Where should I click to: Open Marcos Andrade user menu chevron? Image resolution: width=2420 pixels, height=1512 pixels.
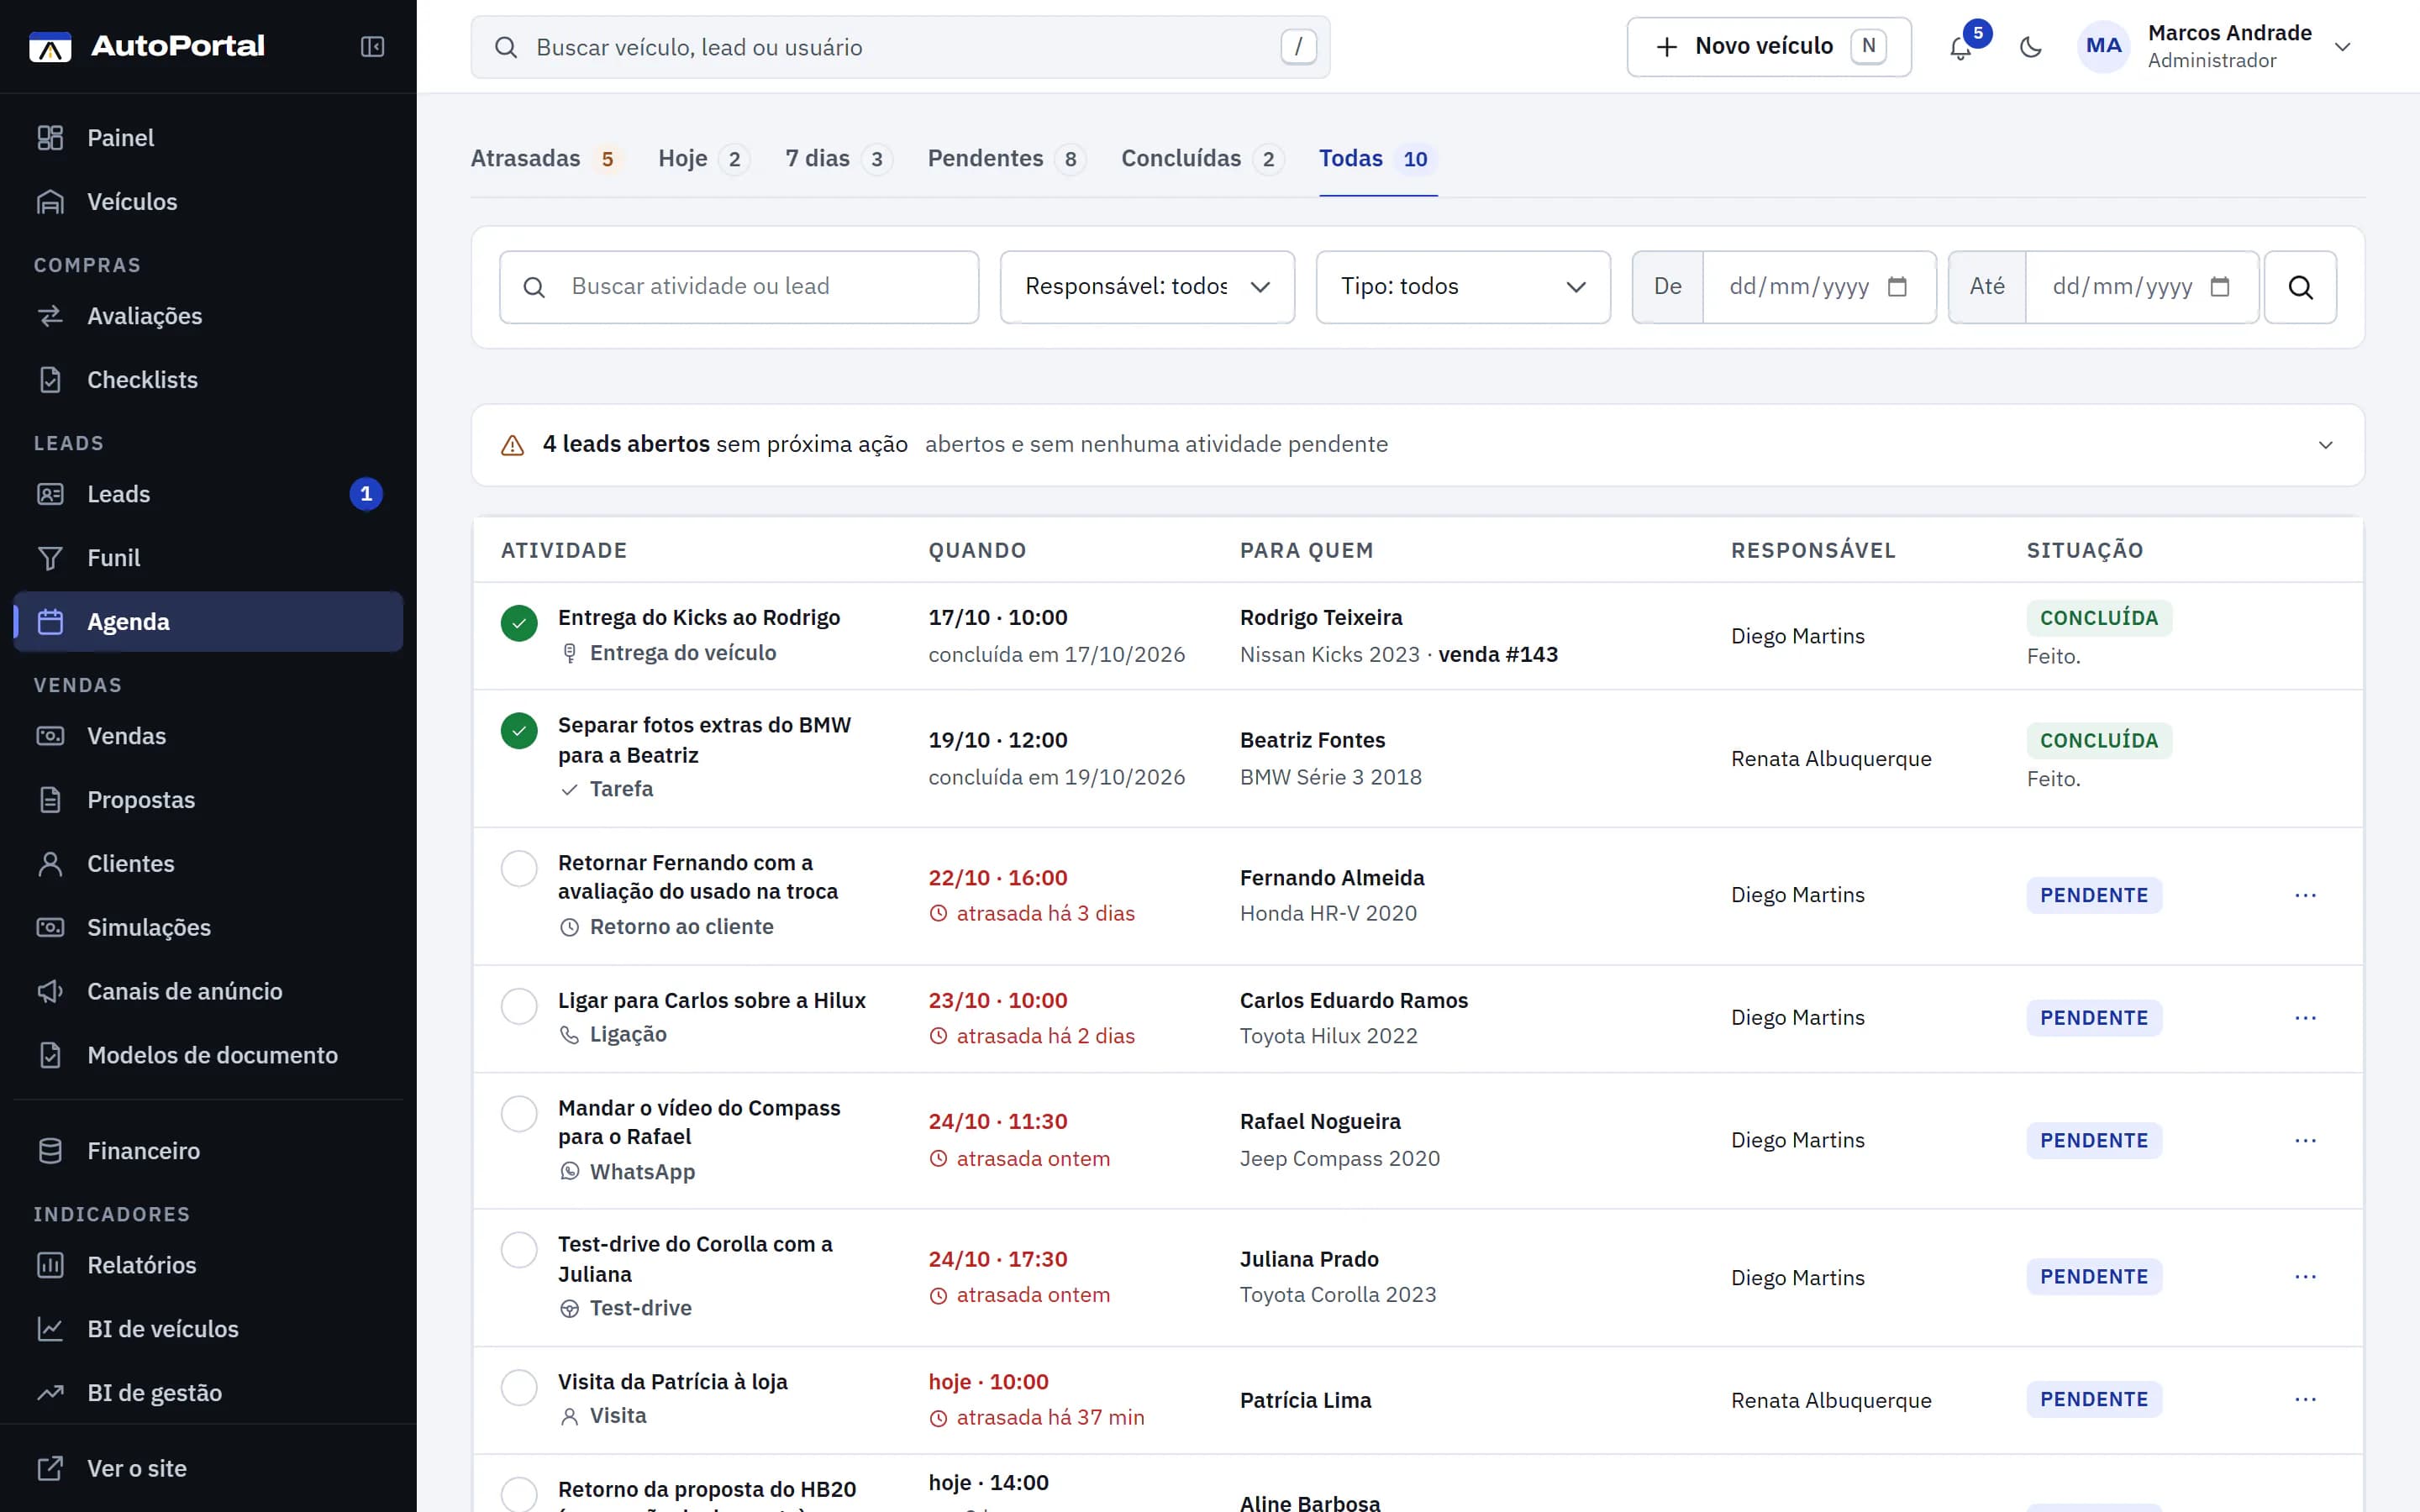click(2342, 47)
